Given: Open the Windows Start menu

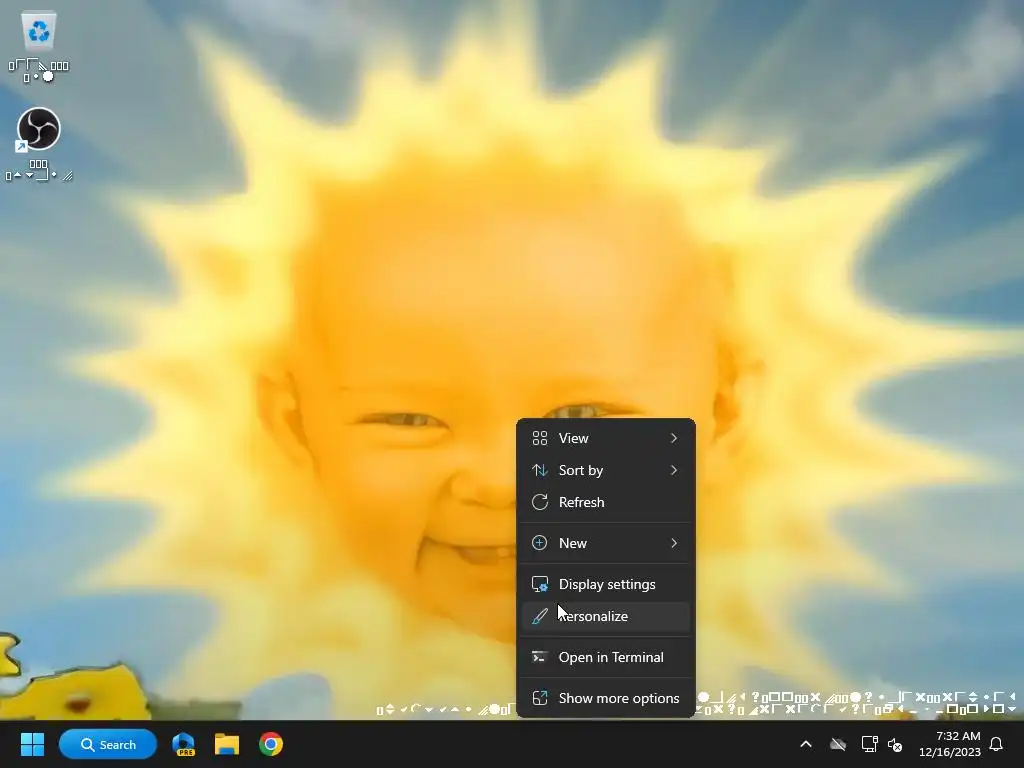Looking at the screenshot, I should click(32, 744).
